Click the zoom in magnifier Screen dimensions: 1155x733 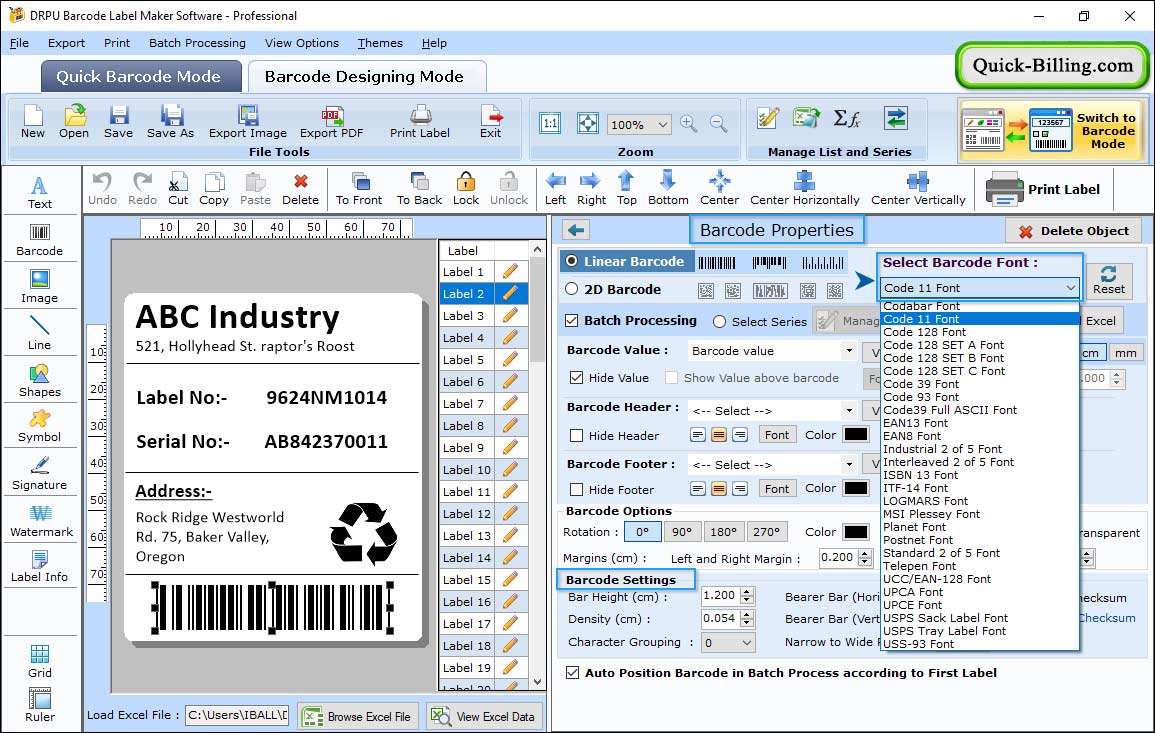689,124
